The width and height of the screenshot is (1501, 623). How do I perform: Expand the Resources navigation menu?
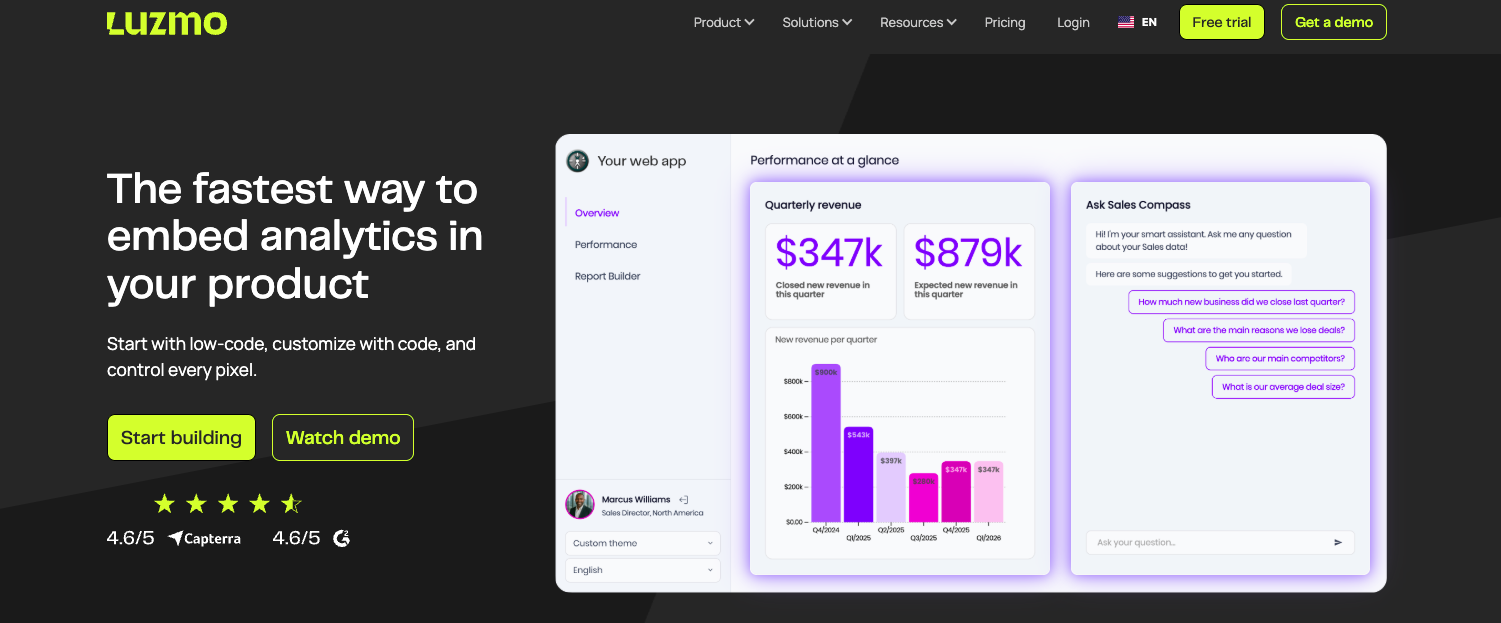918,22
